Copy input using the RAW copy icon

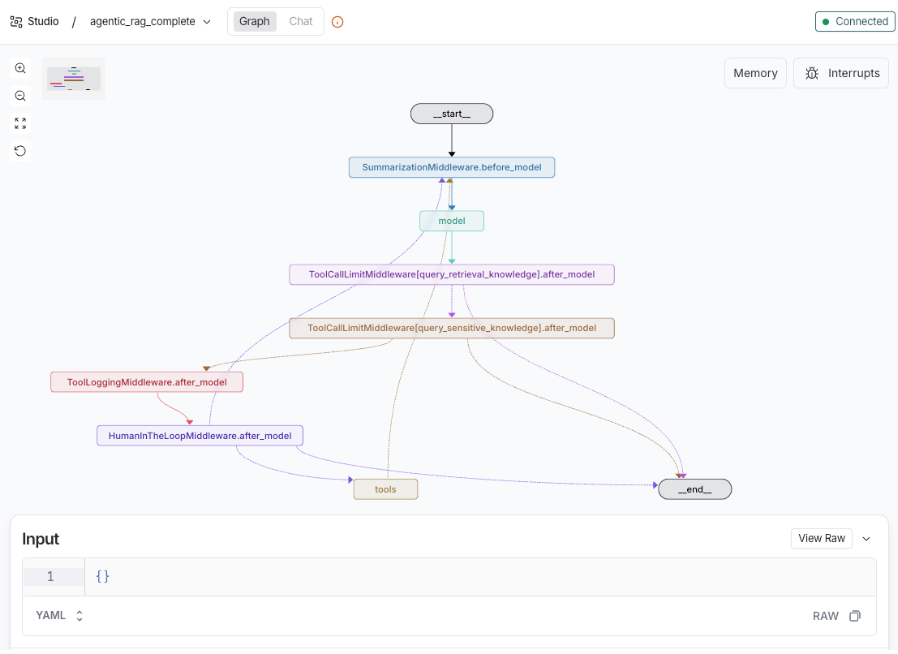[x=854, y=616]
